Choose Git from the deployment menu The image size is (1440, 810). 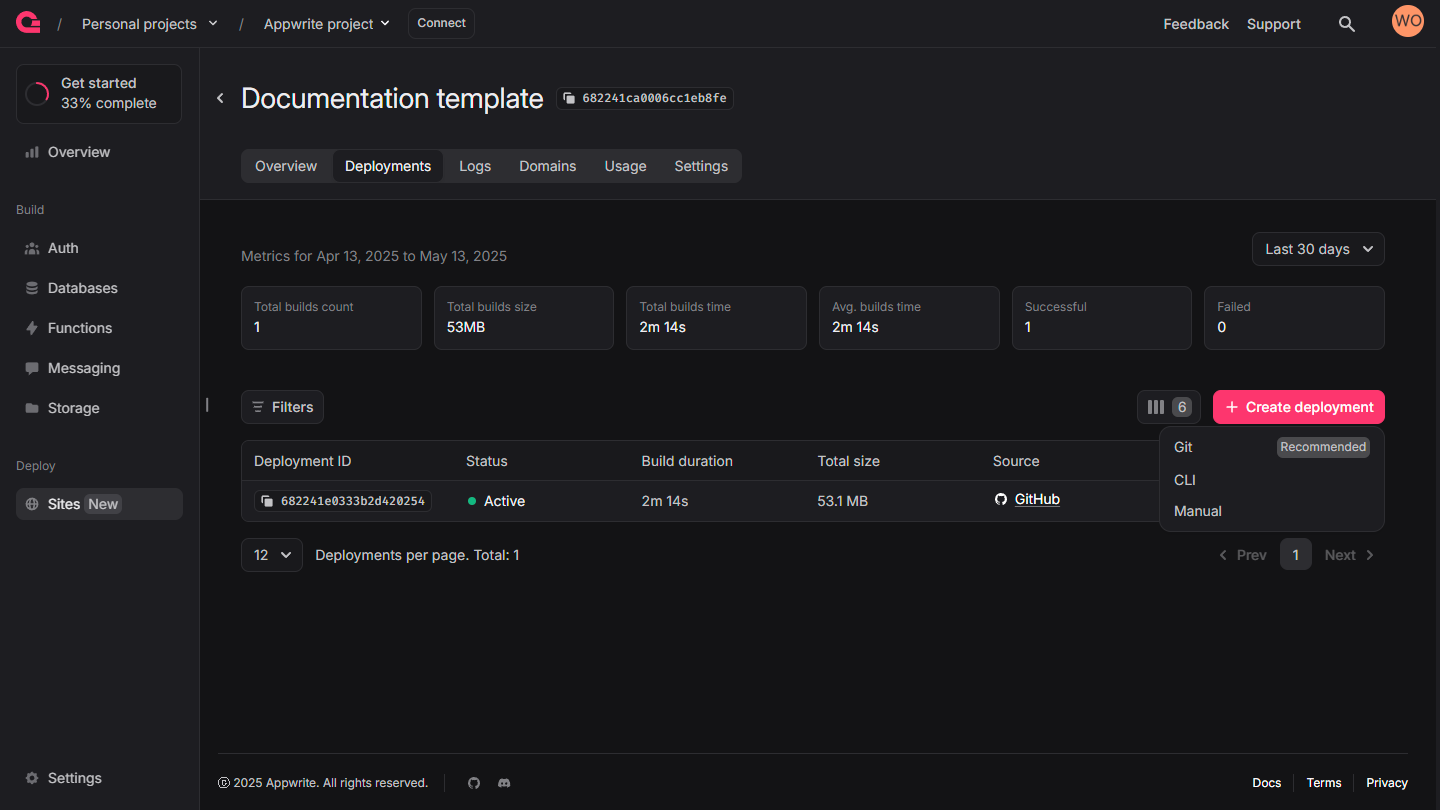click(x=1271, y=447)
